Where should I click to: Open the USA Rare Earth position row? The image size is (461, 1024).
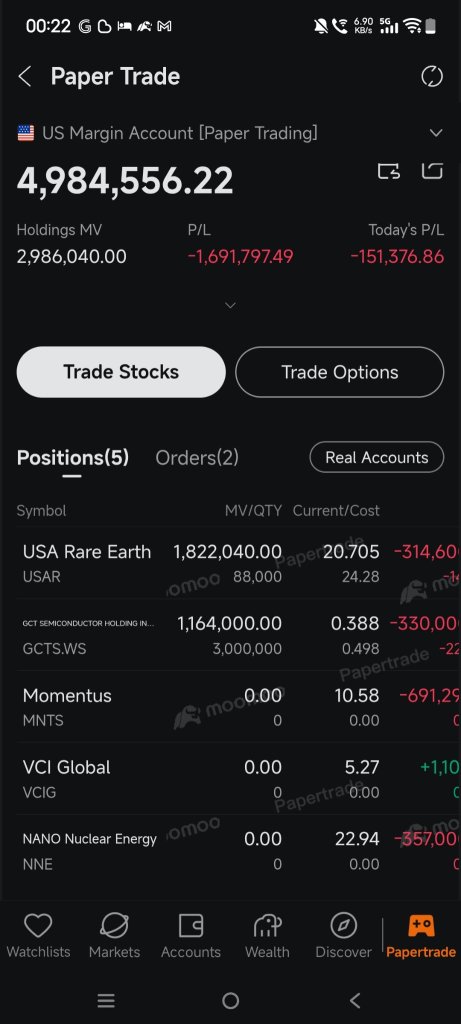click(x=230, y=563)
